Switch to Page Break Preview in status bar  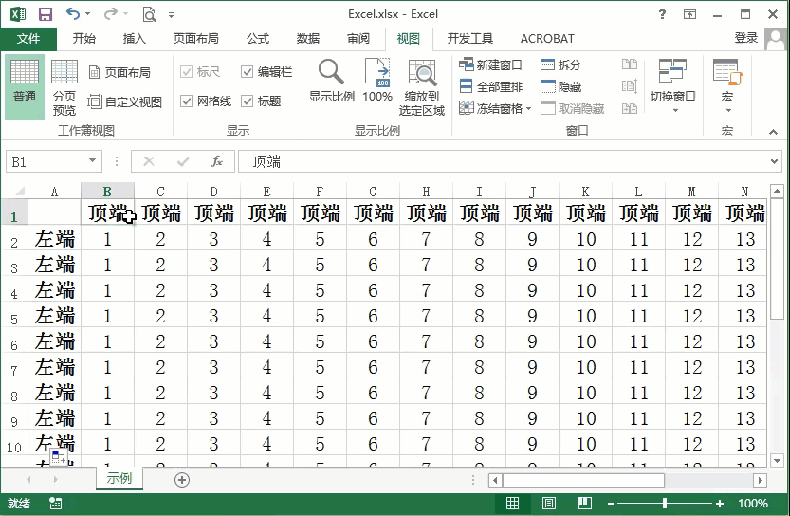pyautogui.click(x=585, y=503)
